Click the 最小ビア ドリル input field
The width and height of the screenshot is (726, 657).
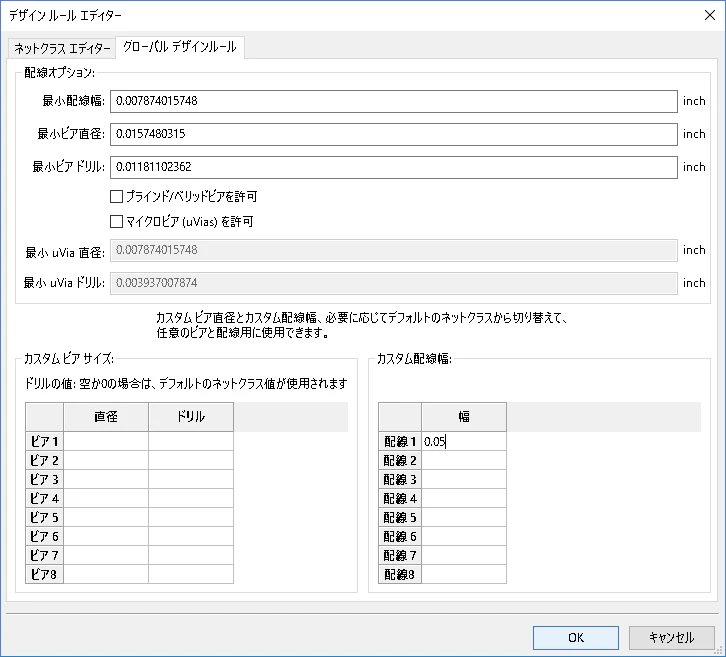pyautogui.click(x=394, y=167)
